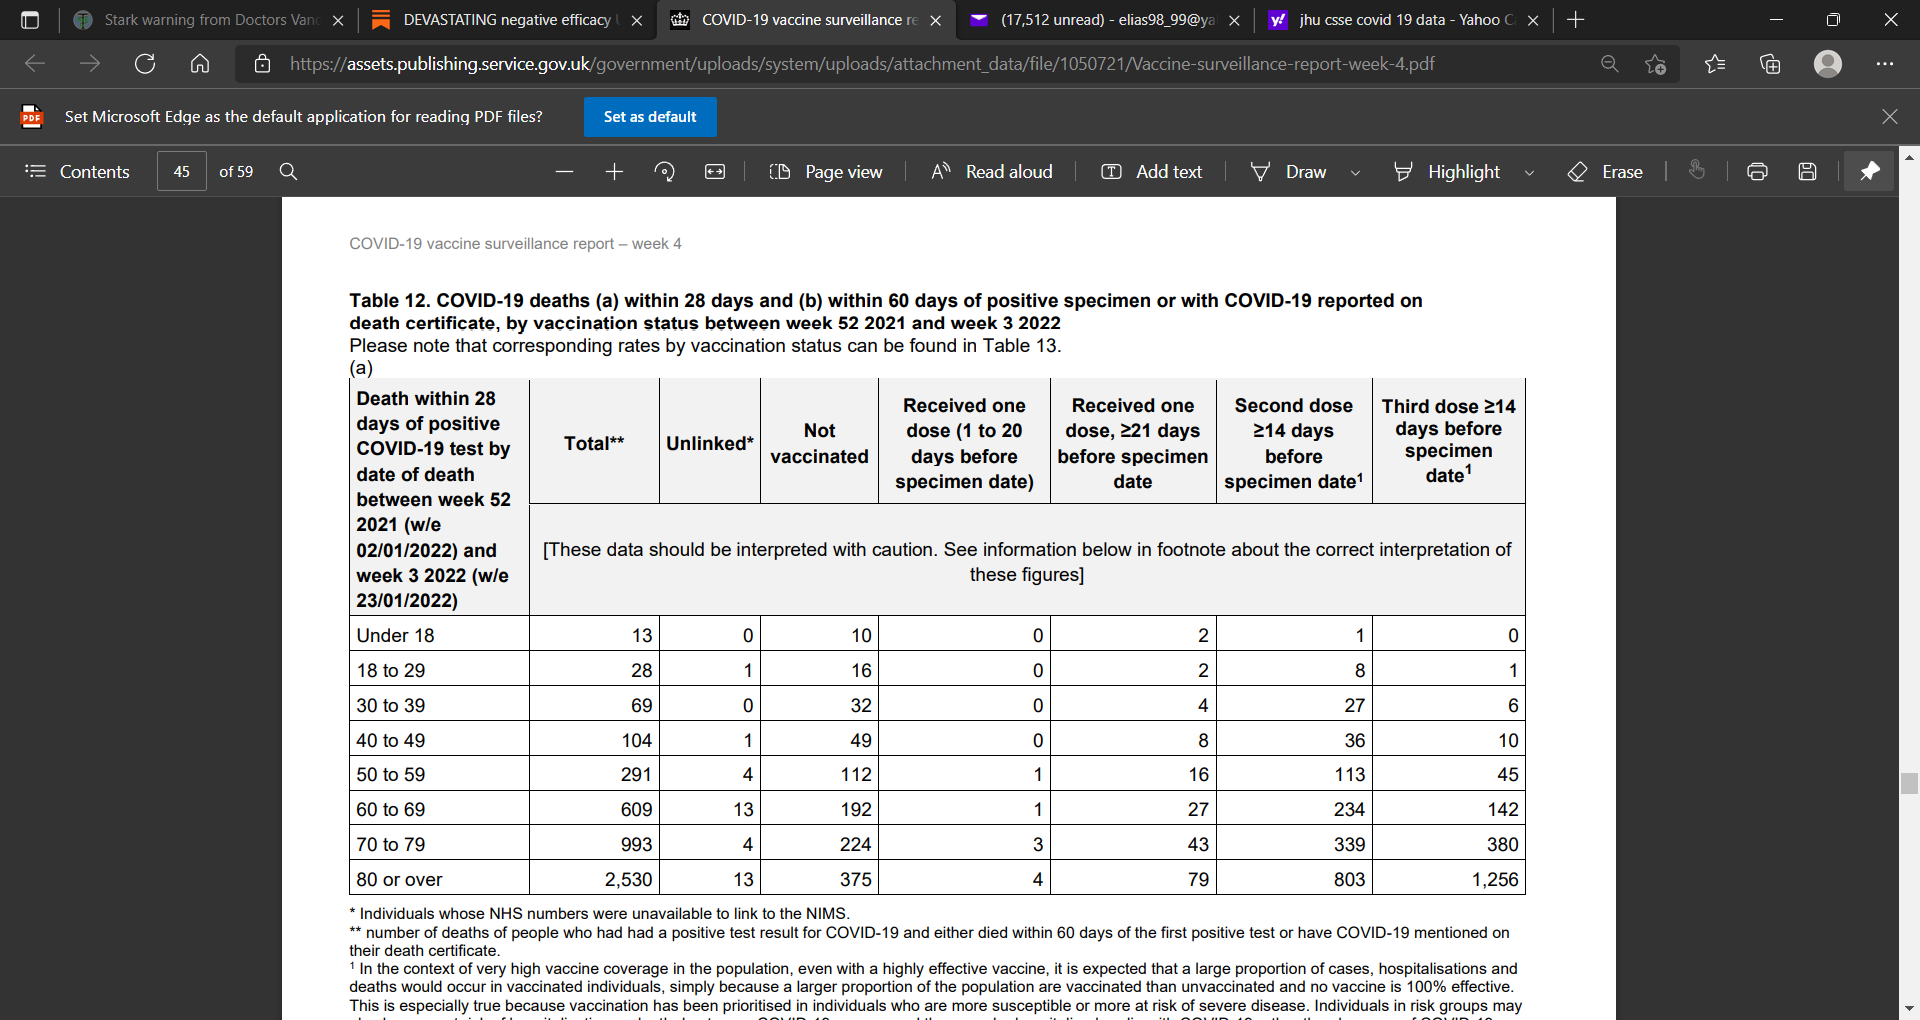This screenshot has width=1920, height=1020.
Task: Start Read aloud for the PDF
Action: tap(991, 172)
